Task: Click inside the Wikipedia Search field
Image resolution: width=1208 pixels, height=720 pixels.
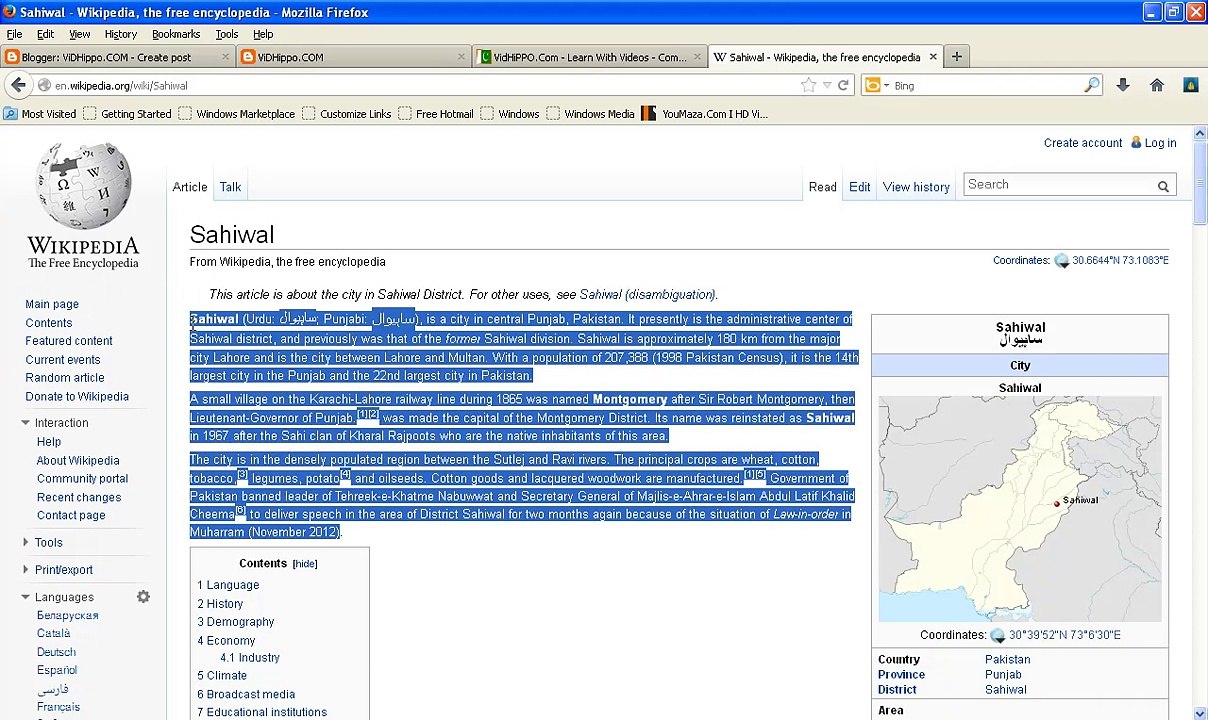Action: coord(1058,185)
